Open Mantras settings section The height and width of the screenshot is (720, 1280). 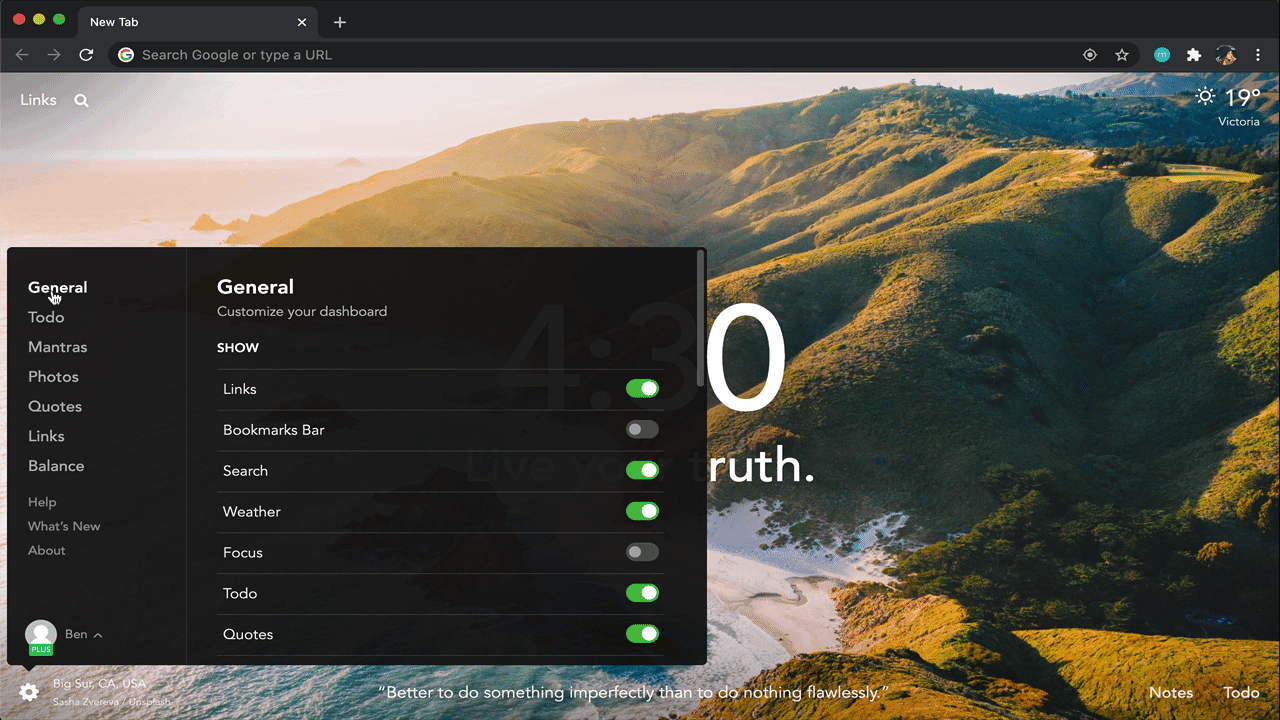58,347
